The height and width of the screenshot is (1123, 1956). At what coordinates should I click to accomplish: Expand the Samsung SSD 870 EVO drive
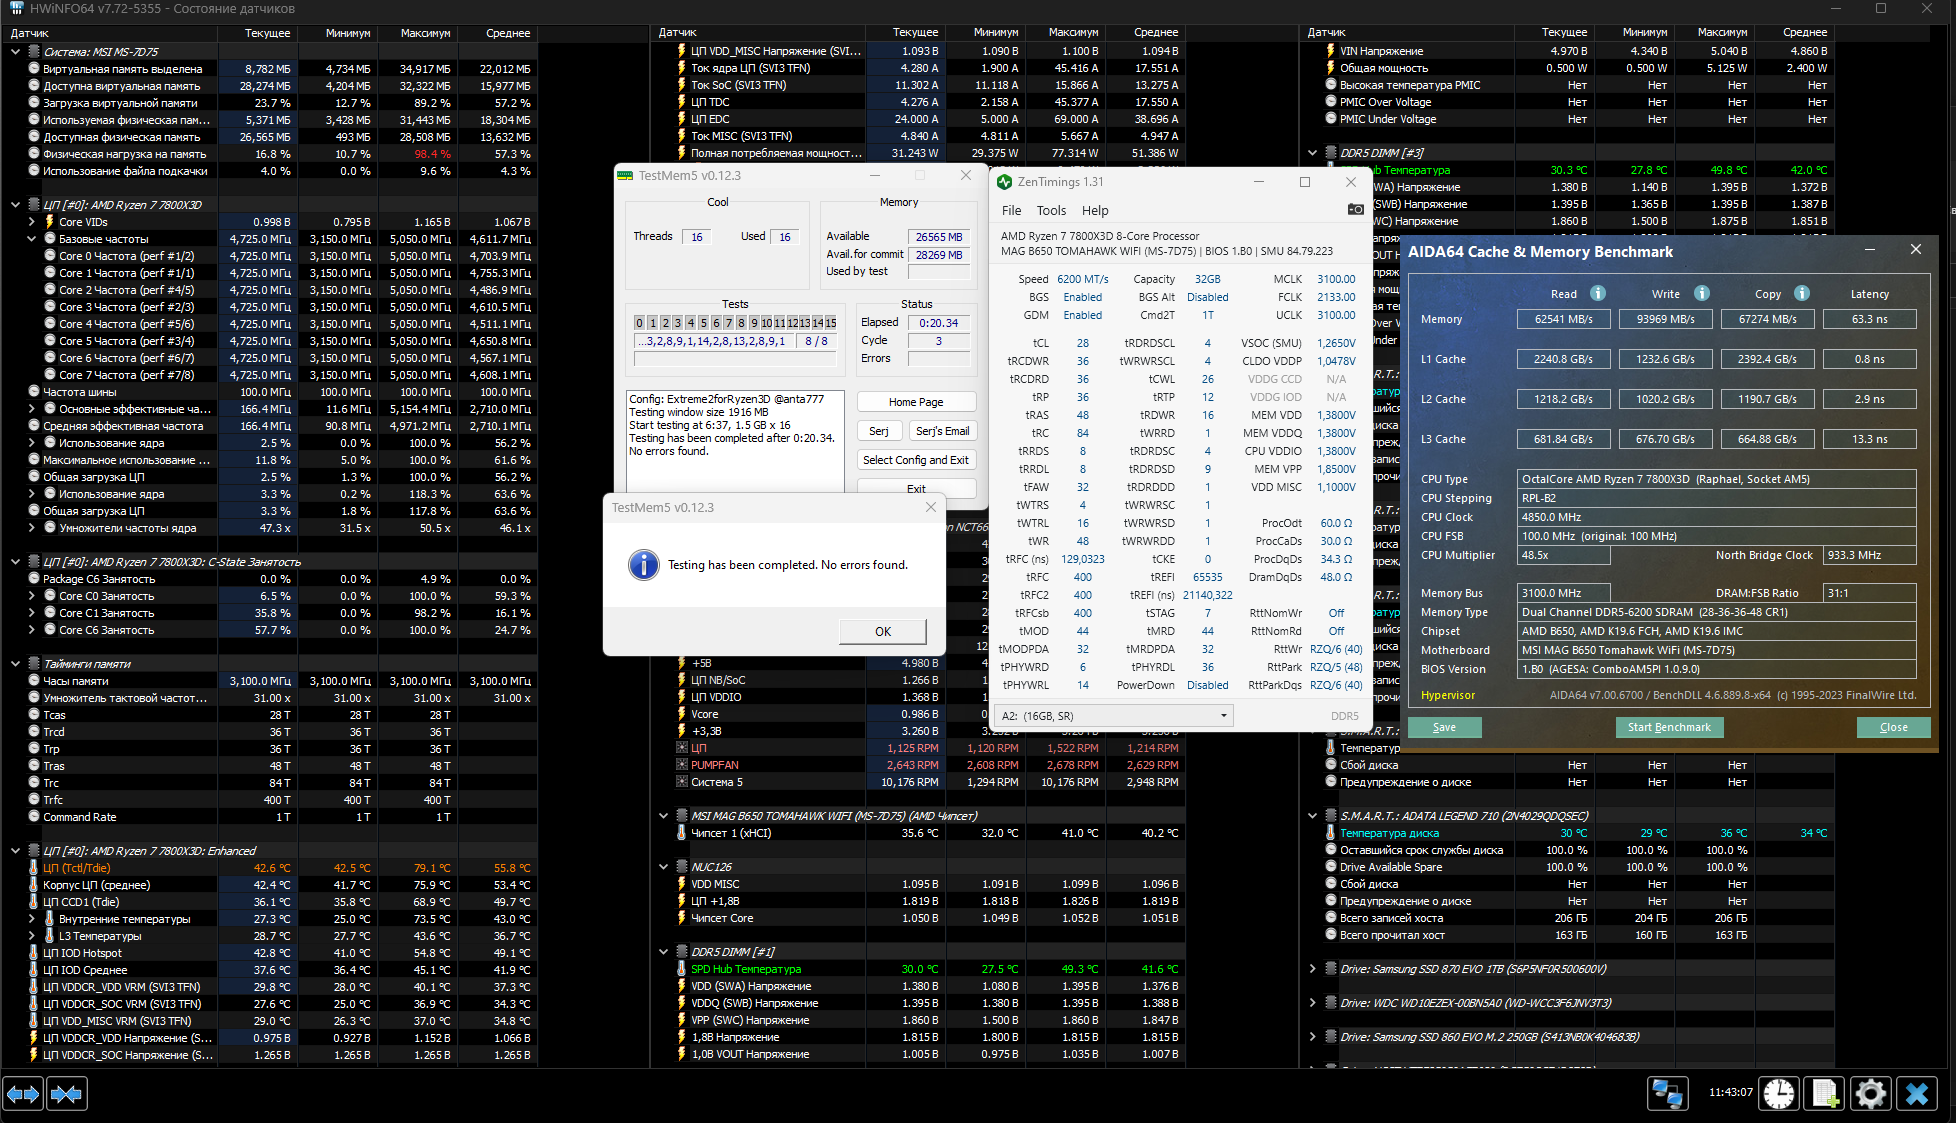1312,969
